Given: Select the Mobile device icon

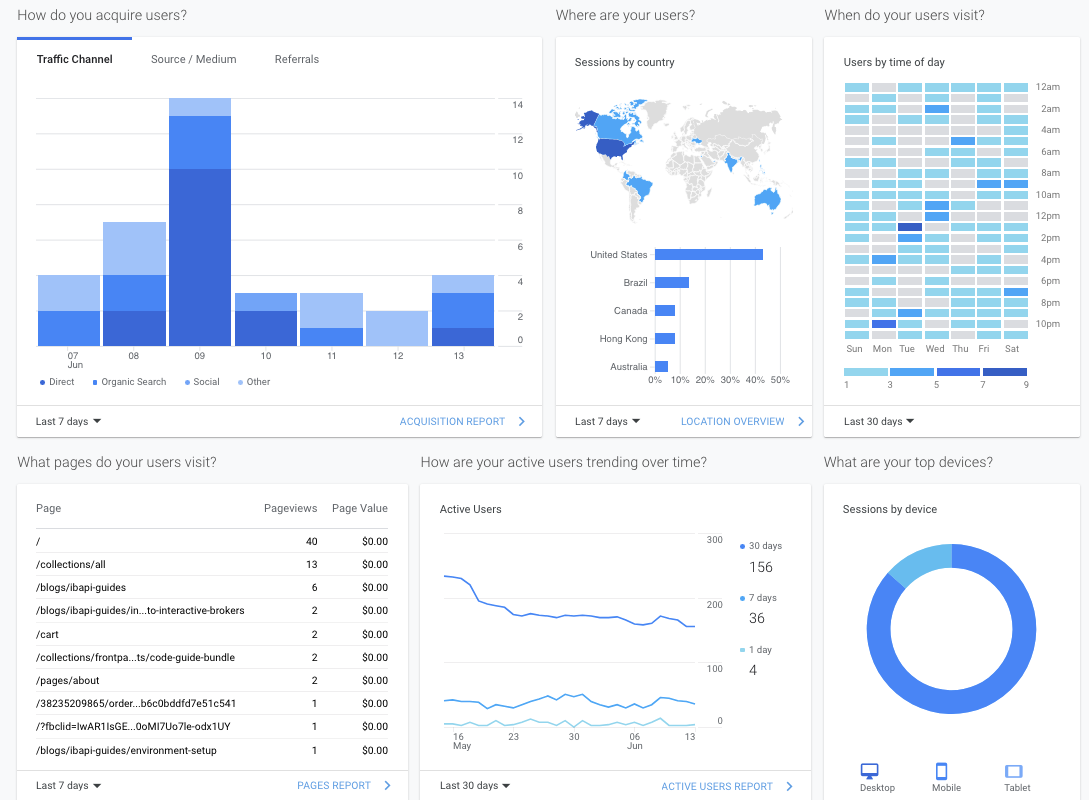Looking at the screenshot, I should (942, 770).
